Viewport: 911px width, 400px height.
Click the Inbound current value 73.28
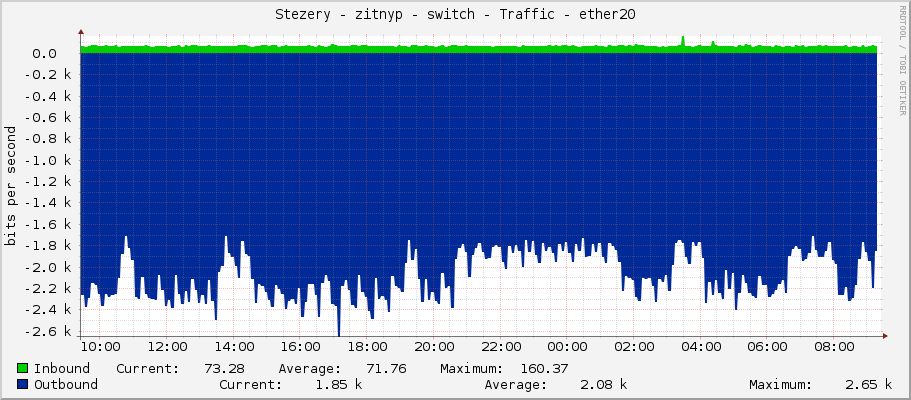(224, 369)
